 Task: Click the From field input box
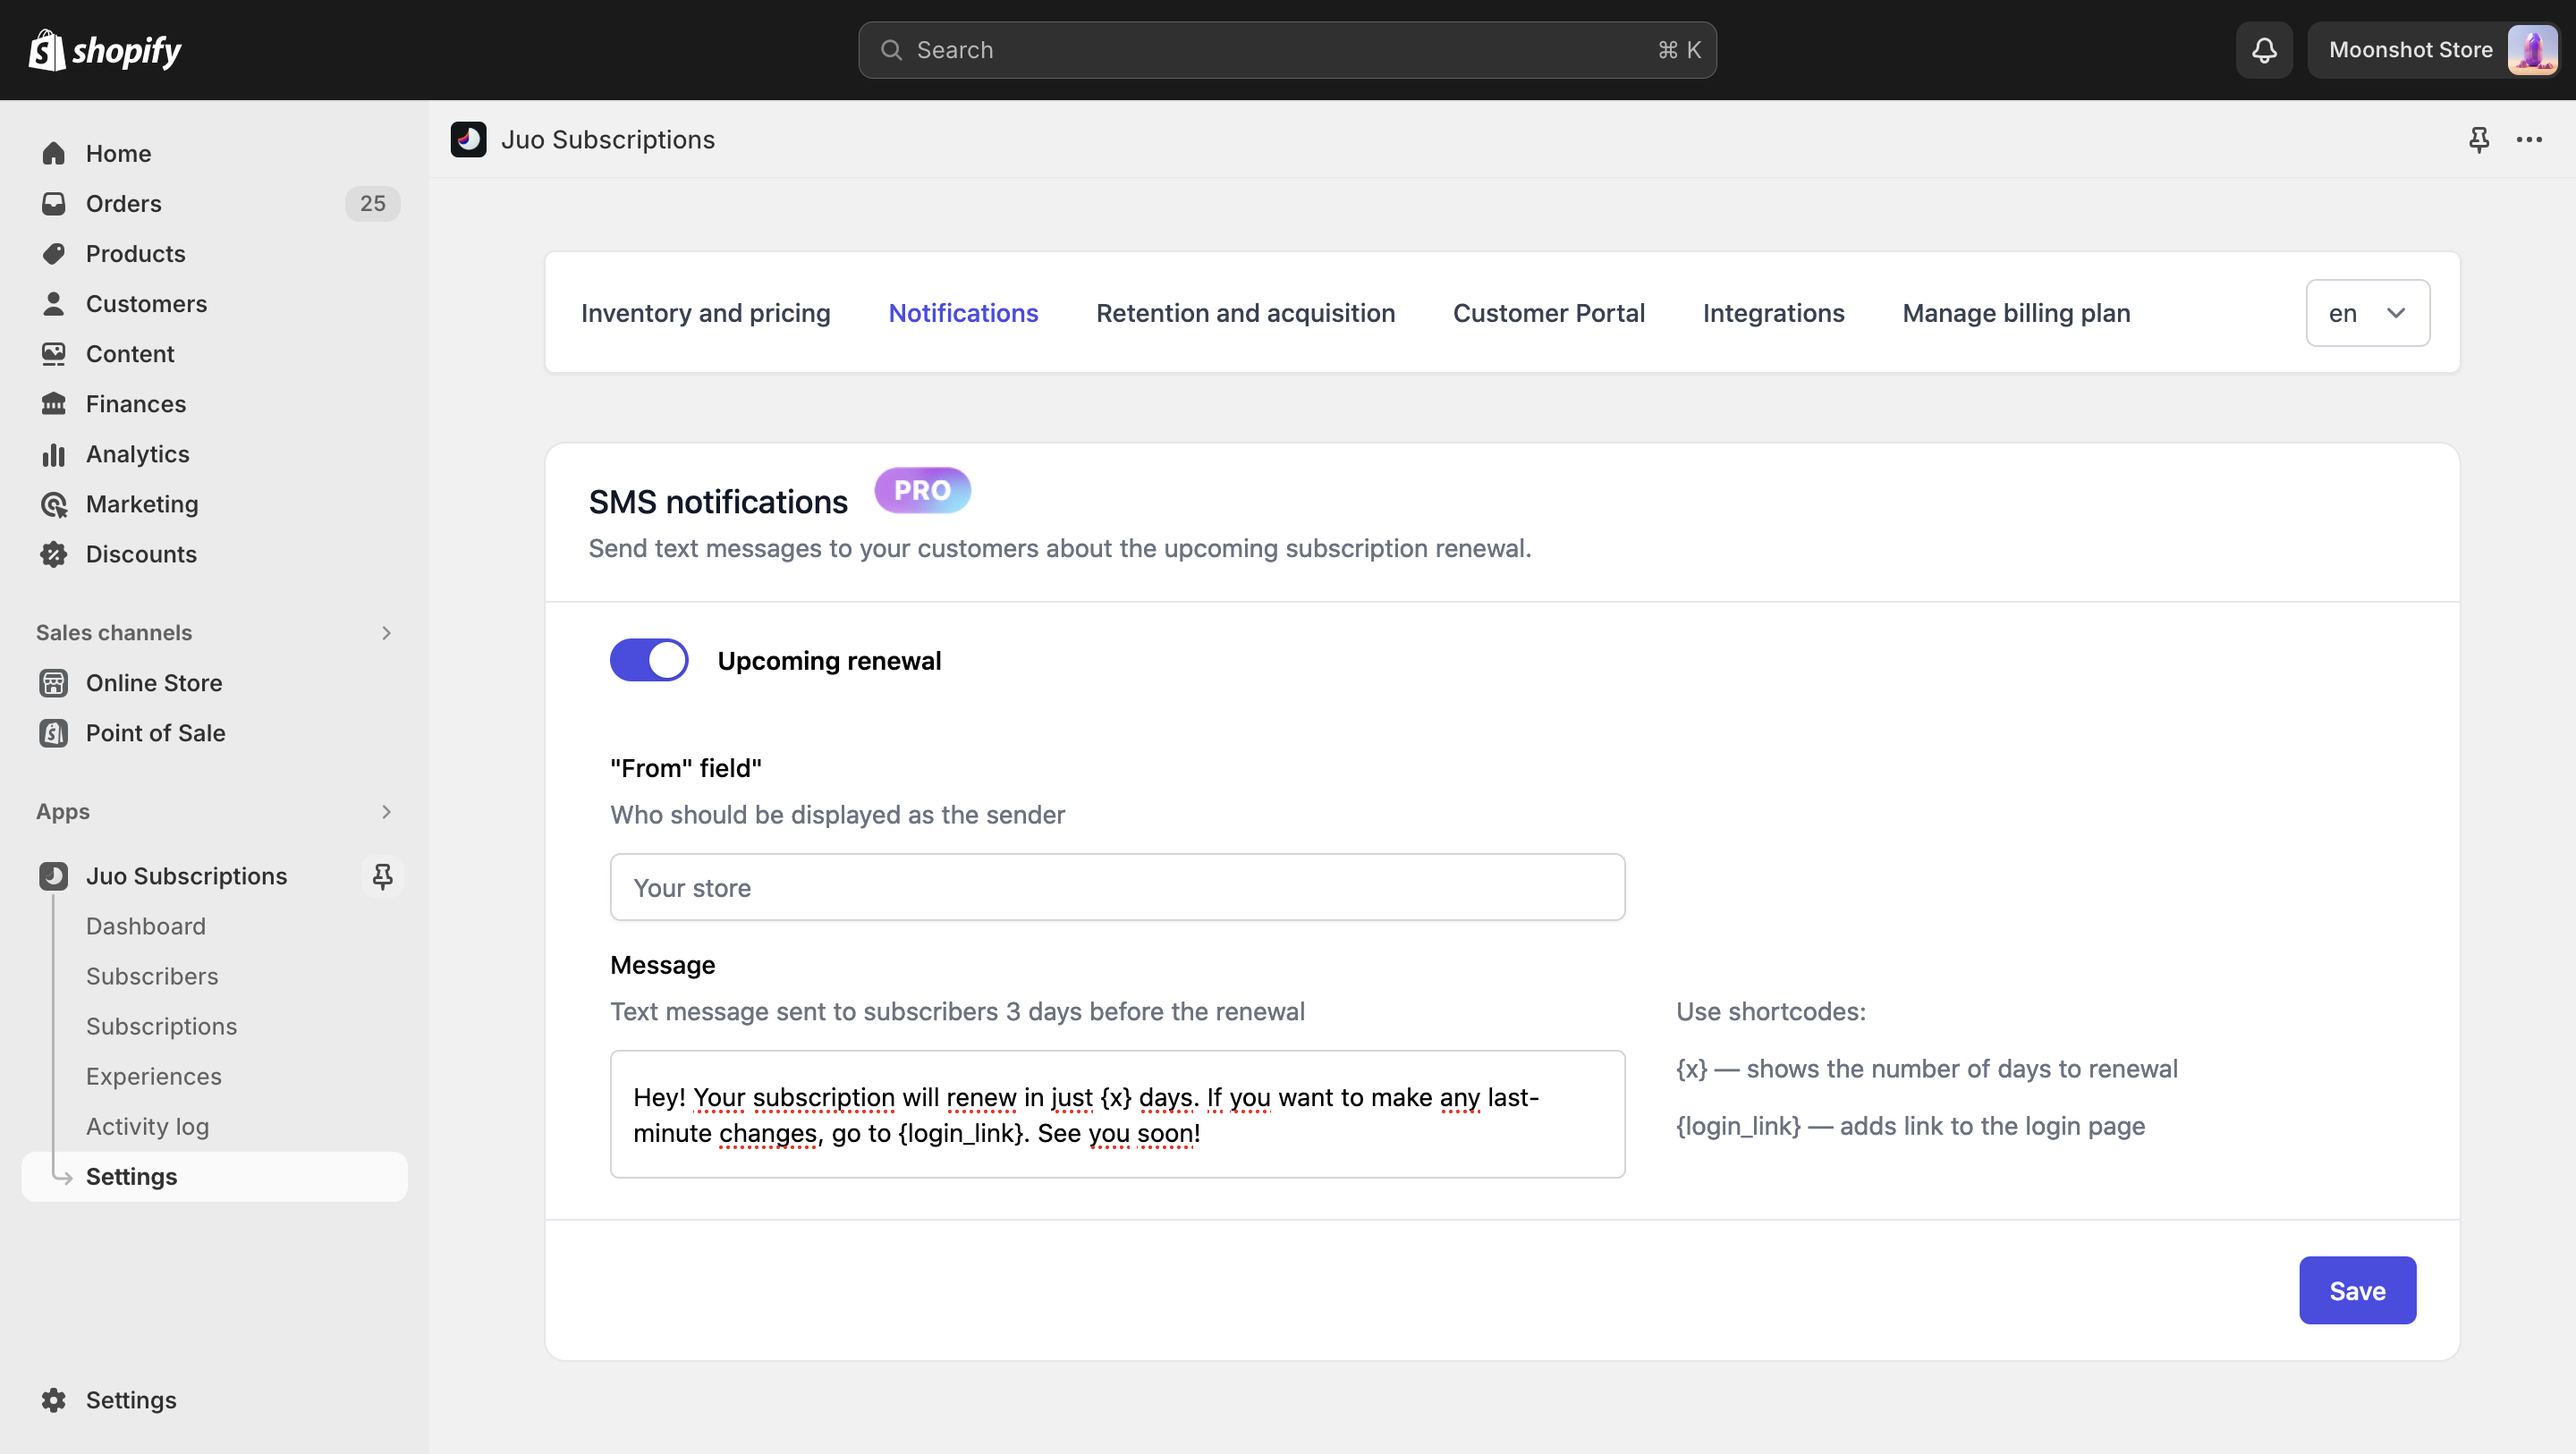tap(1118, 886)
